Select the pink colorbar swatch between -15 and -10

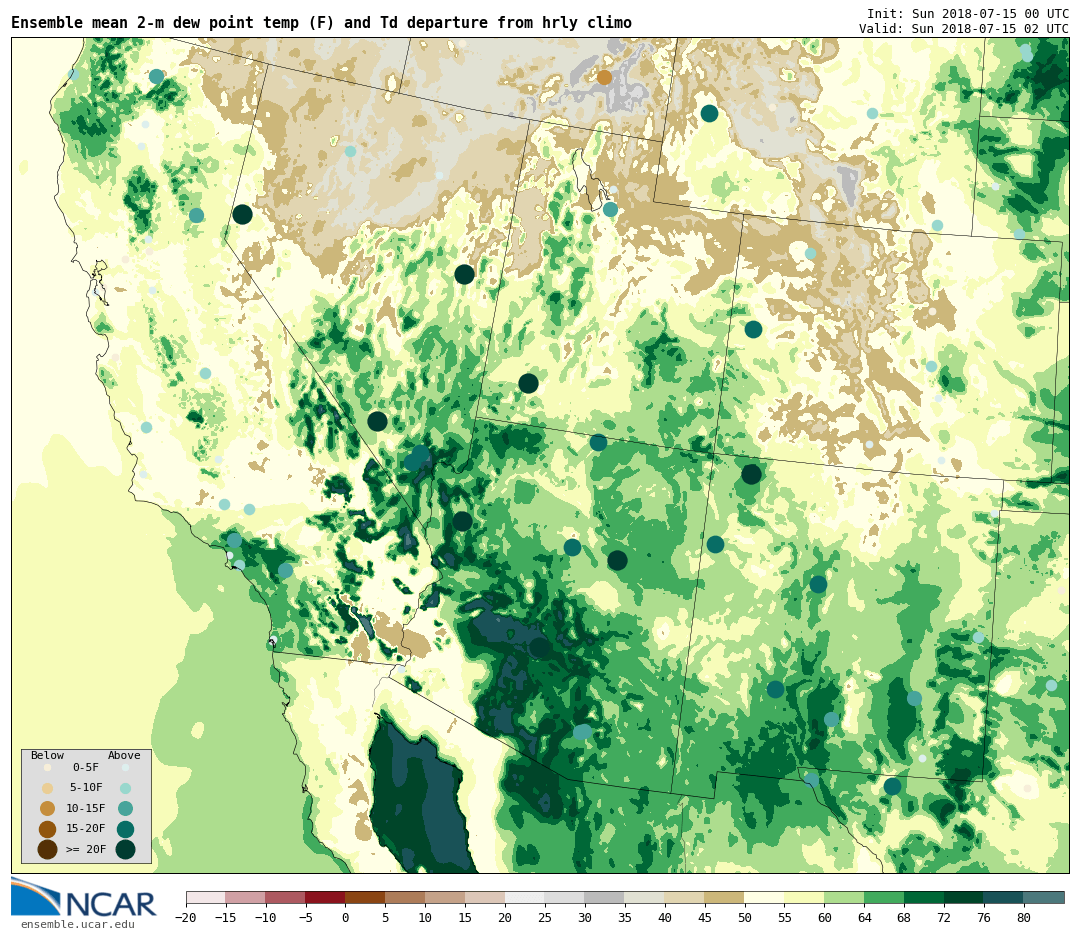[x=245, y=898]
